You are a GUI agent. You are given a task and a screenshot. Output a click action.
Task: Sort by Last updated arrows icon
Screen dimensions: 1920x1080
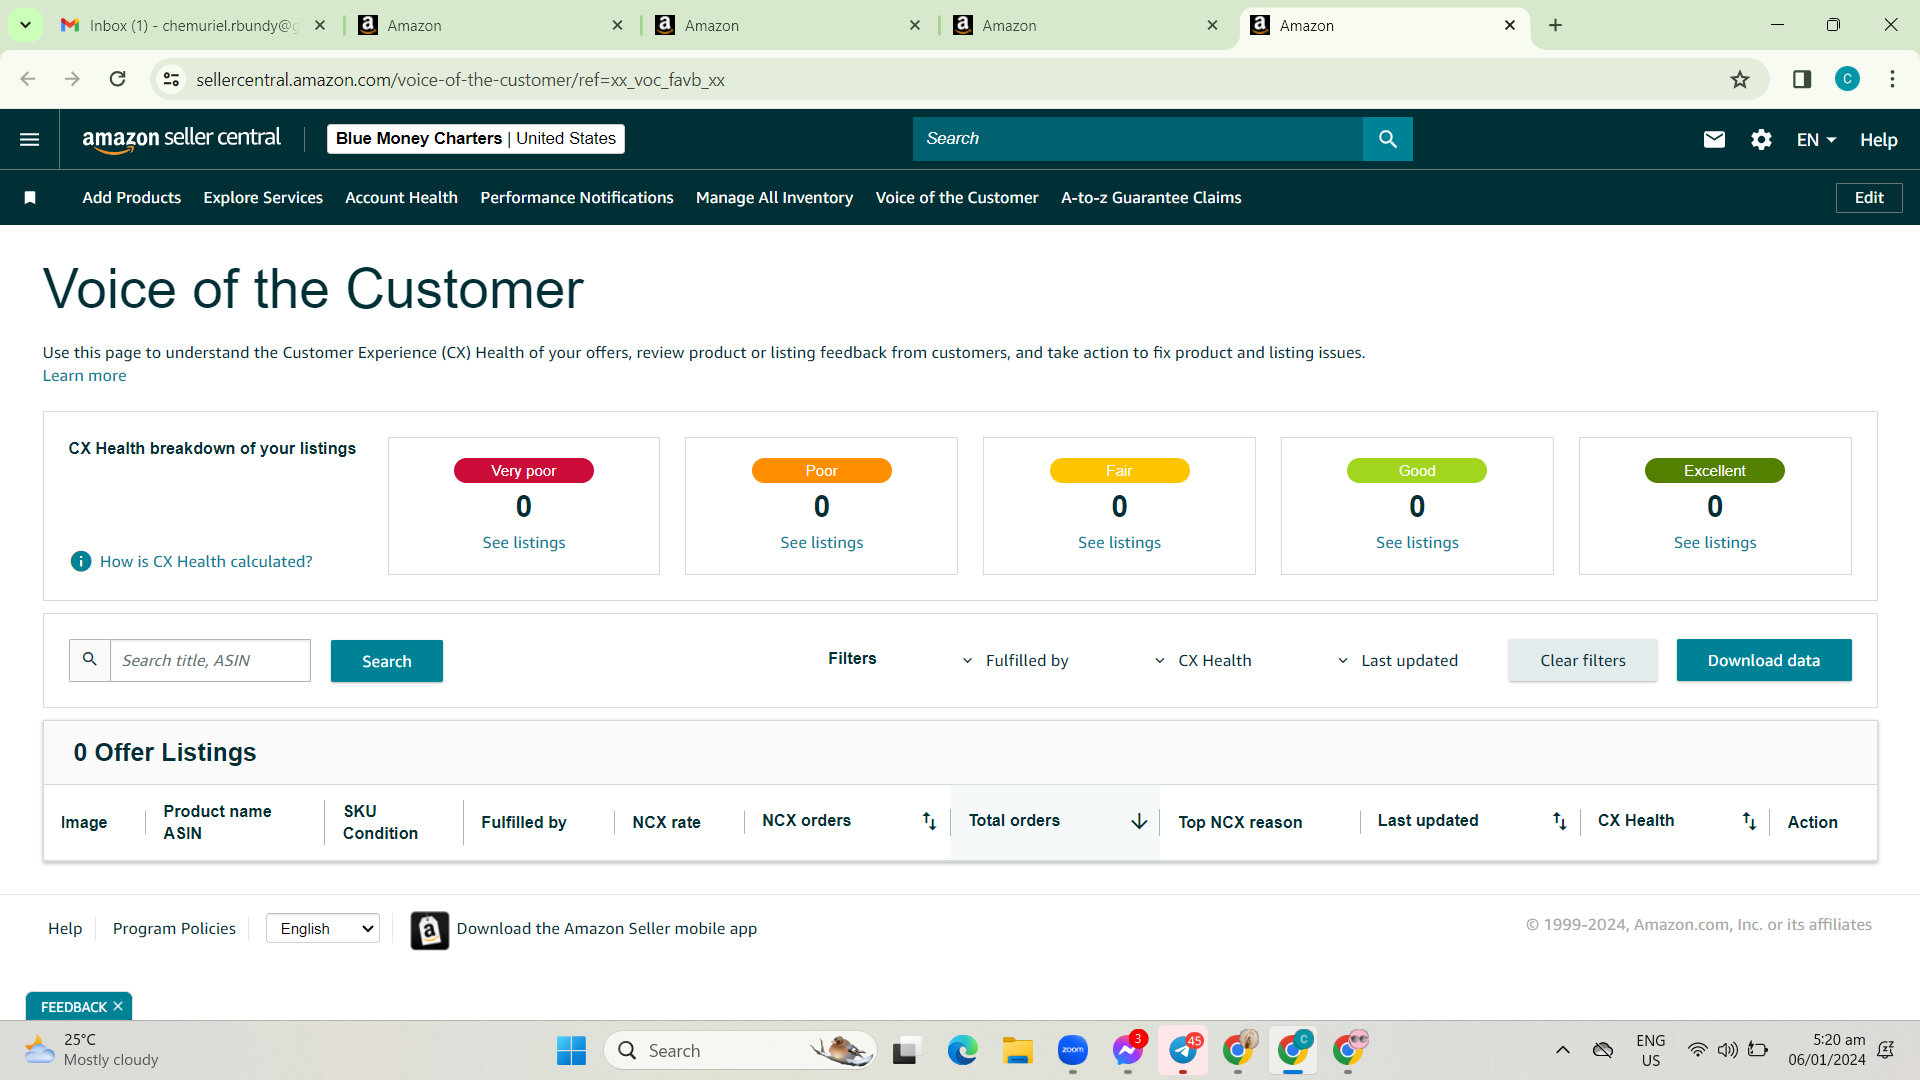pyautogui.click(x=1559, y=821)
